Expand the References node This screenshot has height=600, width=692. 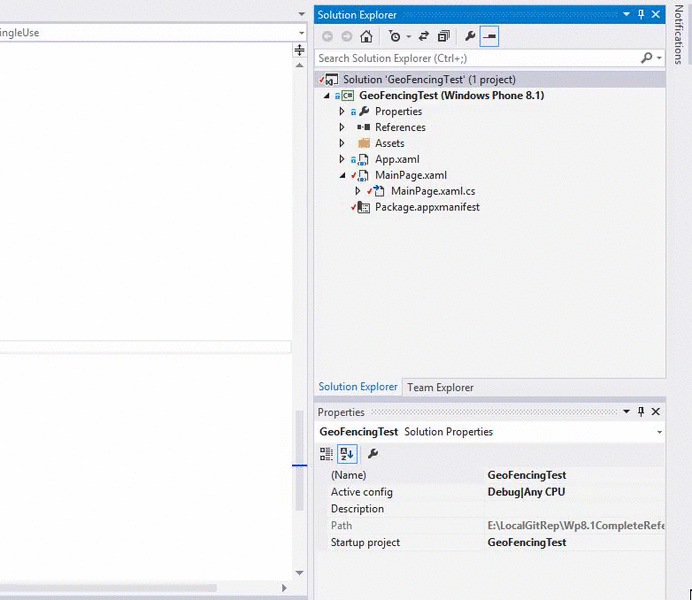(x=342, y=128)
